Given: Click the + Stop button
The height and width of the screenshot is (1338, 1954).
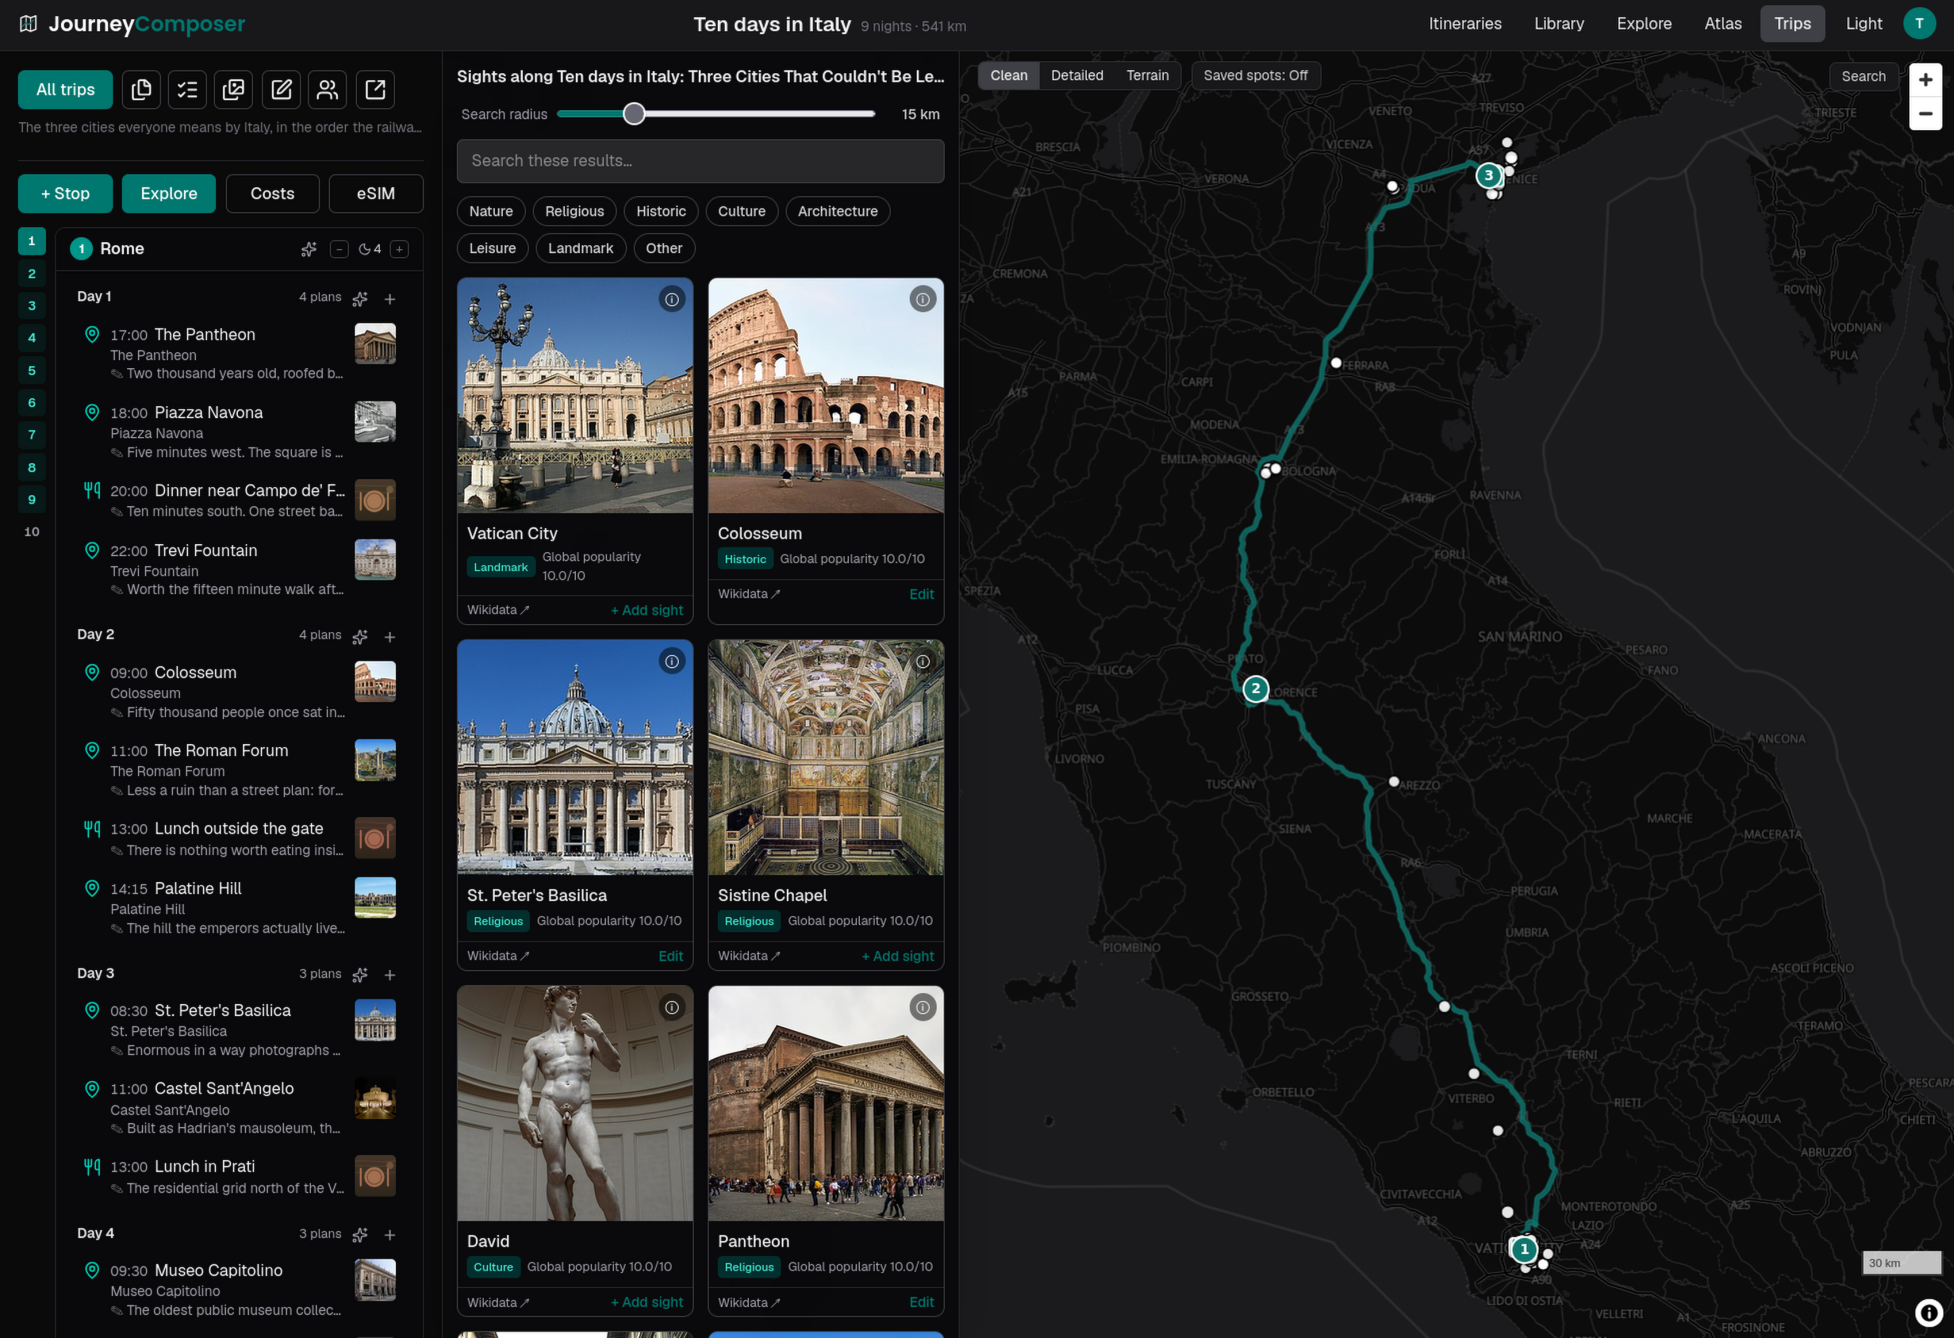Looking at the screenshot, I should point(65,194).
